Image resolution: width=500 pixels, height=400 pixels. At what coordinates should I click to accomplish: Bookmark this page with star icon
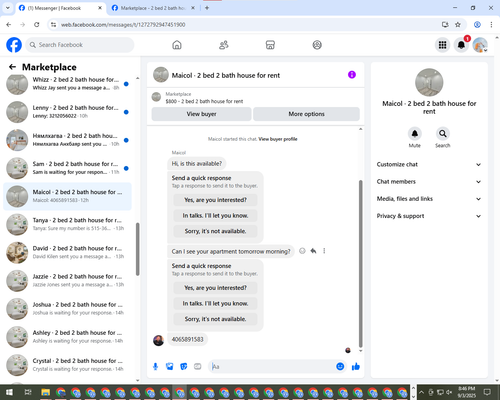[458, 25]
